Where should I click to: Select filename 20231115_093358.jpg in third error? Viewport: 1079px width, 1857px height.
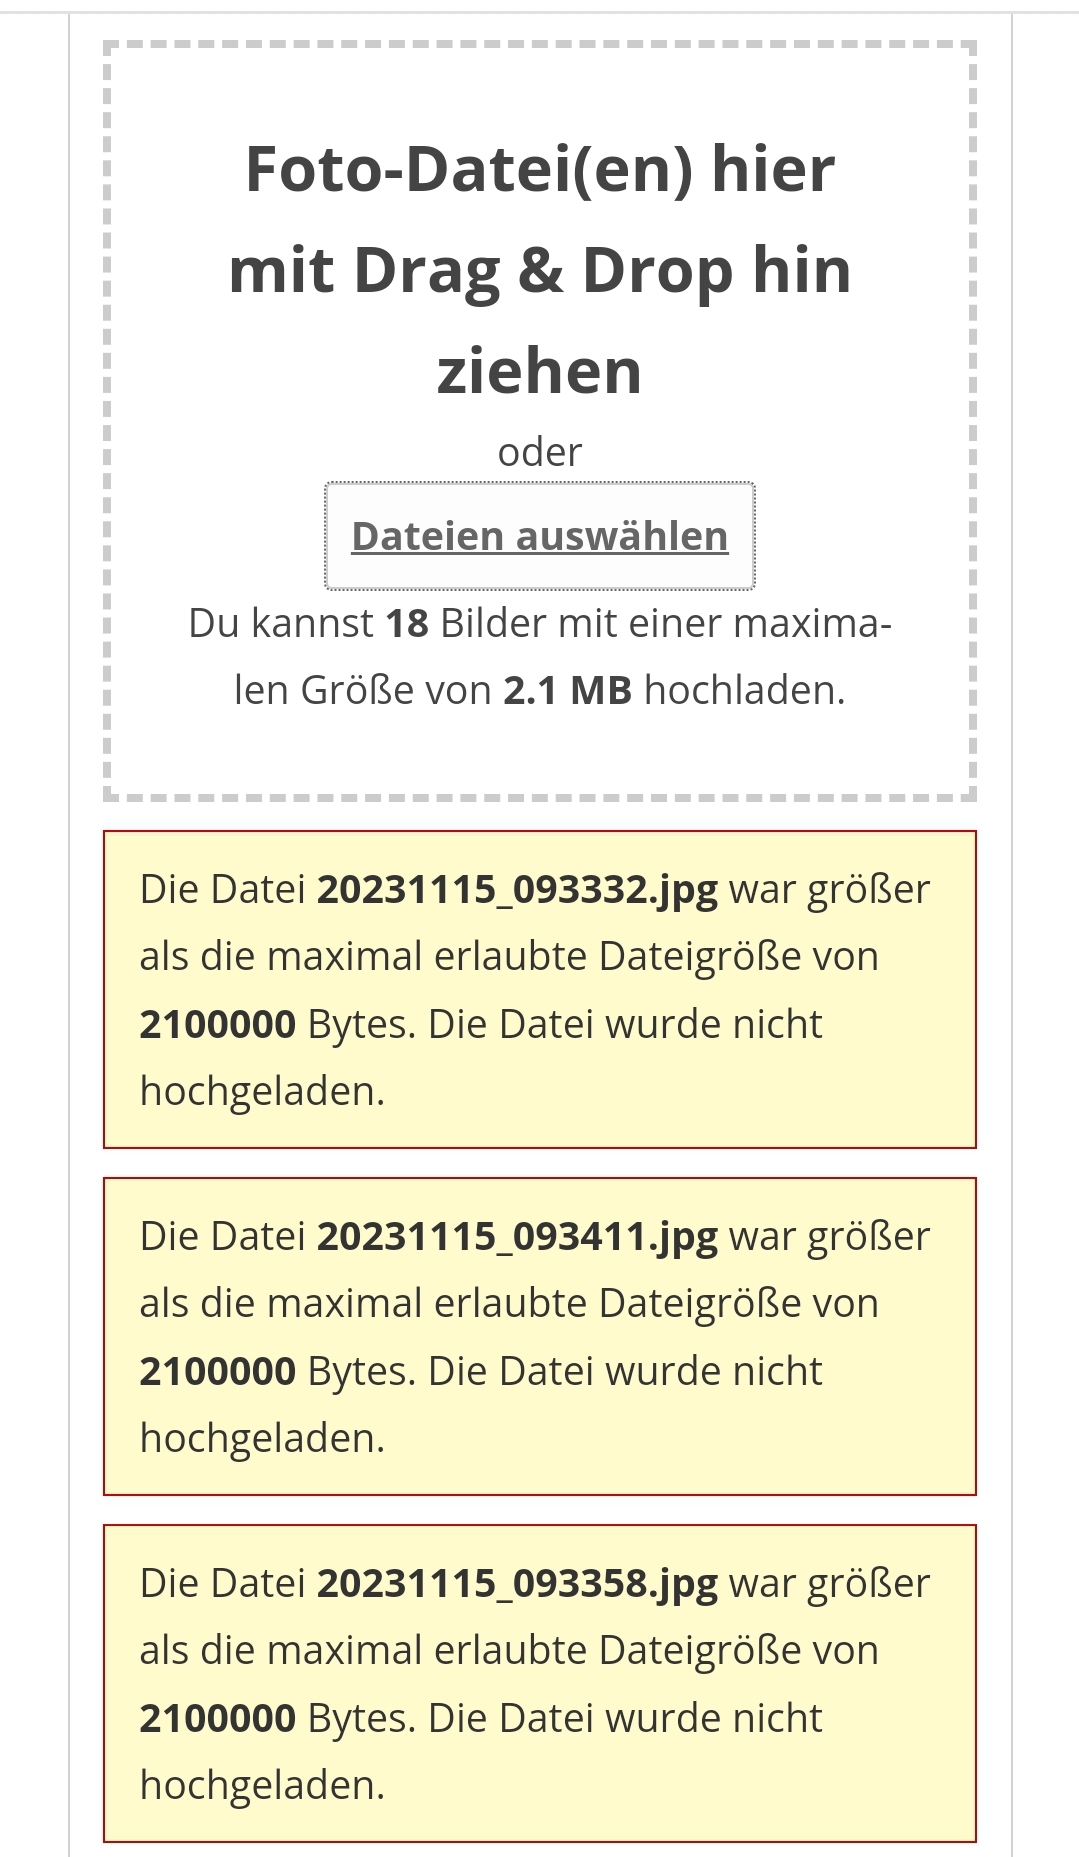point(517,1583)
